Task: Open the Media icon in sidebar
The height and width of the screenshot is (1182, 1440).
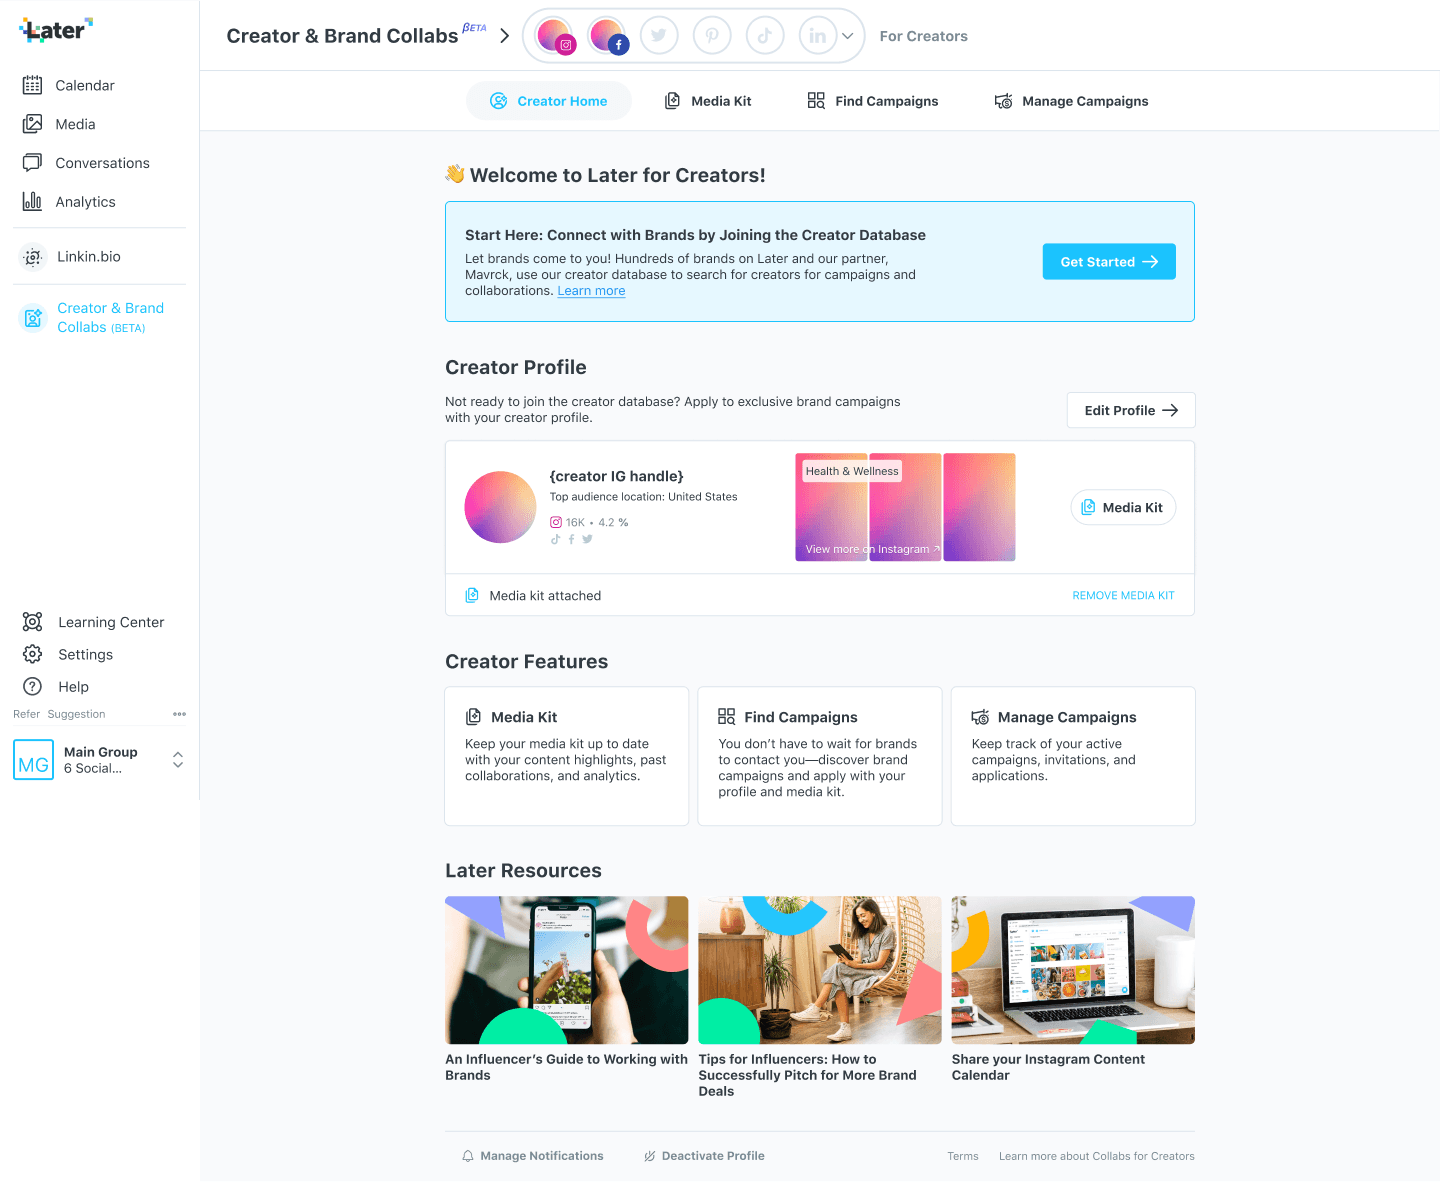Action: 33,124
